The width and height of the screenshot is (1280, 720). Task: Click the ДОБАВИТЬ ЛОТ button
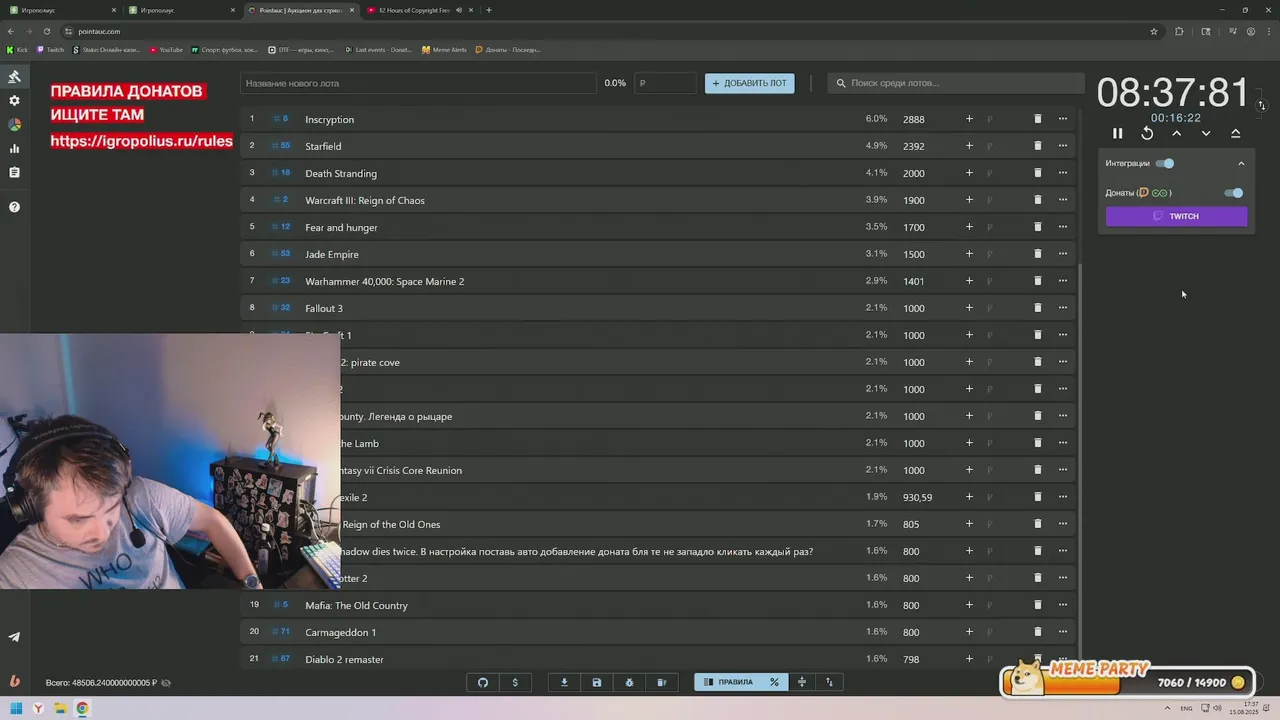[x=749, y=83]
